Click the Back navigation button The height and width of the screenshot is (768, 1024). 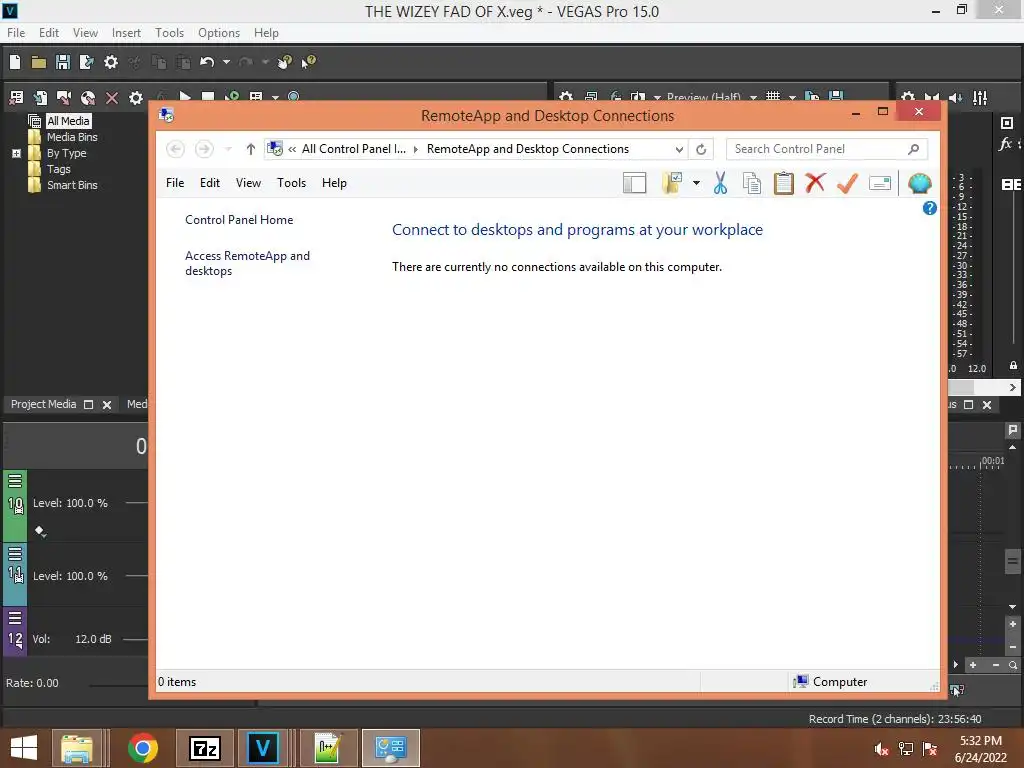point(175,149)
